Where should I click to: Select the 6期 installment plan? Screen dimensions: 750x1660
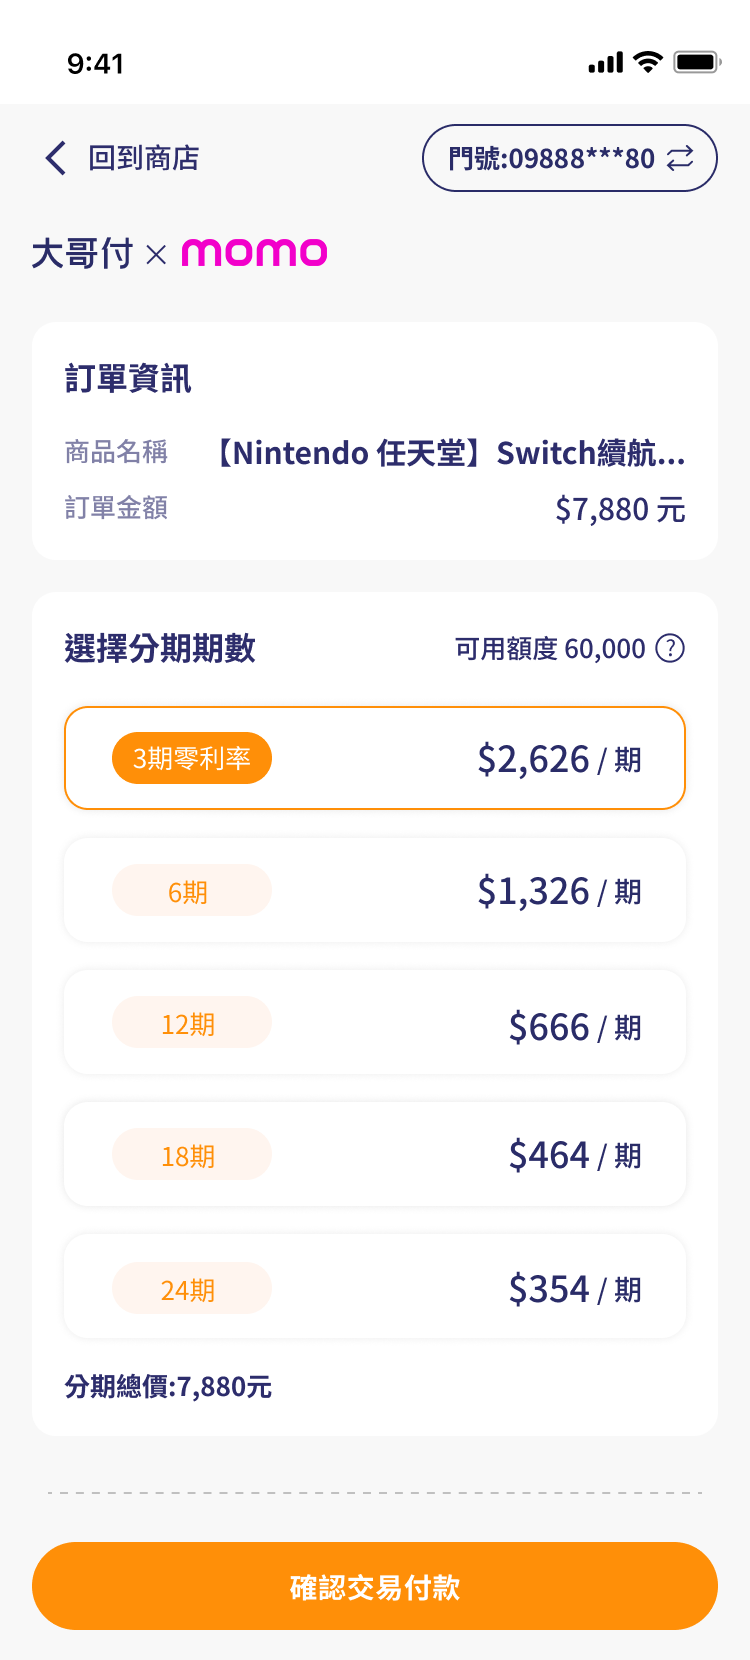tap(375, 890)
